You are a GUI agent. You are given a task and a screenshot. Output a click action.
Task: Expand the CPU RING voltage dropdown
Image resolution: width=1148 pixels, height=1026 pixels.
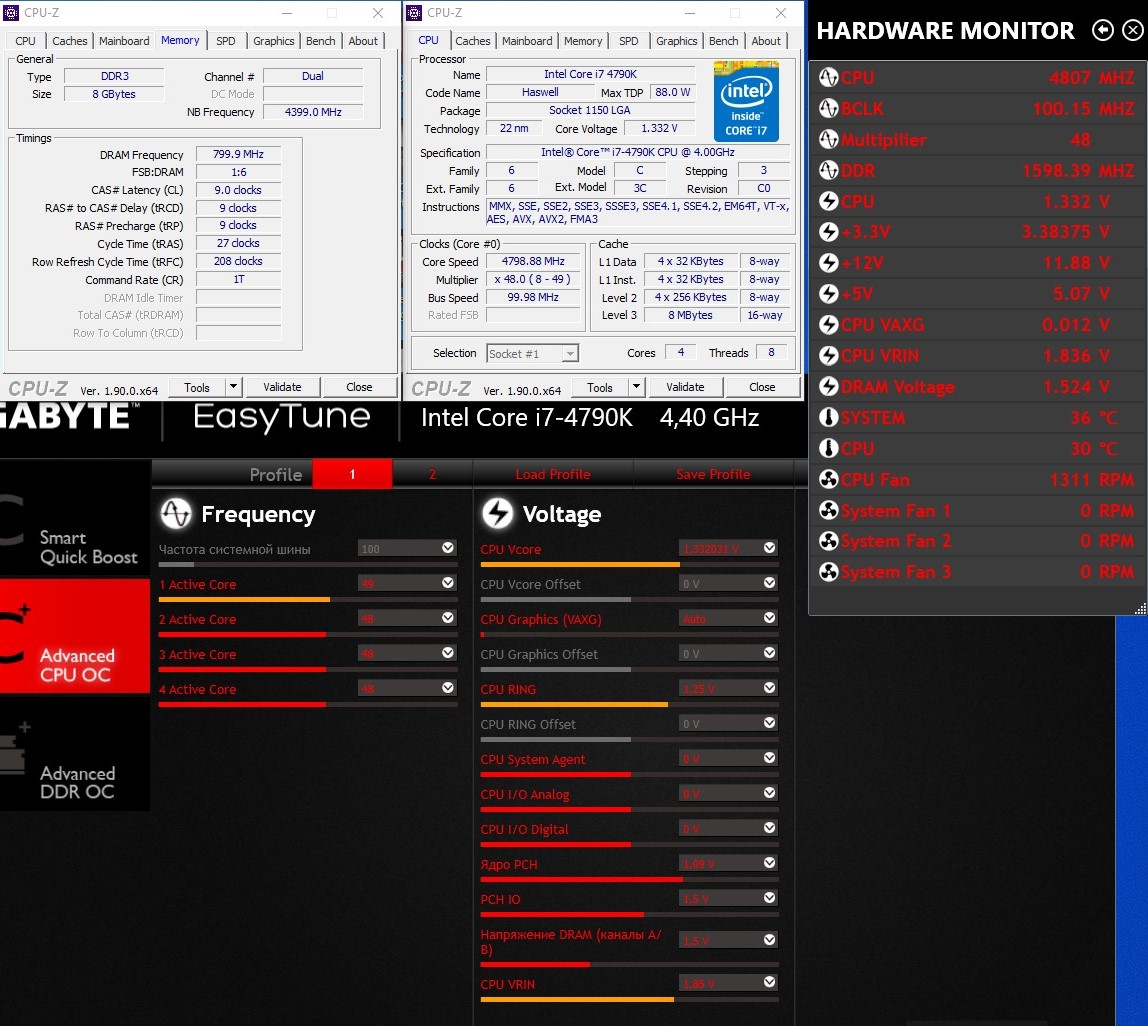pos(769,688)
